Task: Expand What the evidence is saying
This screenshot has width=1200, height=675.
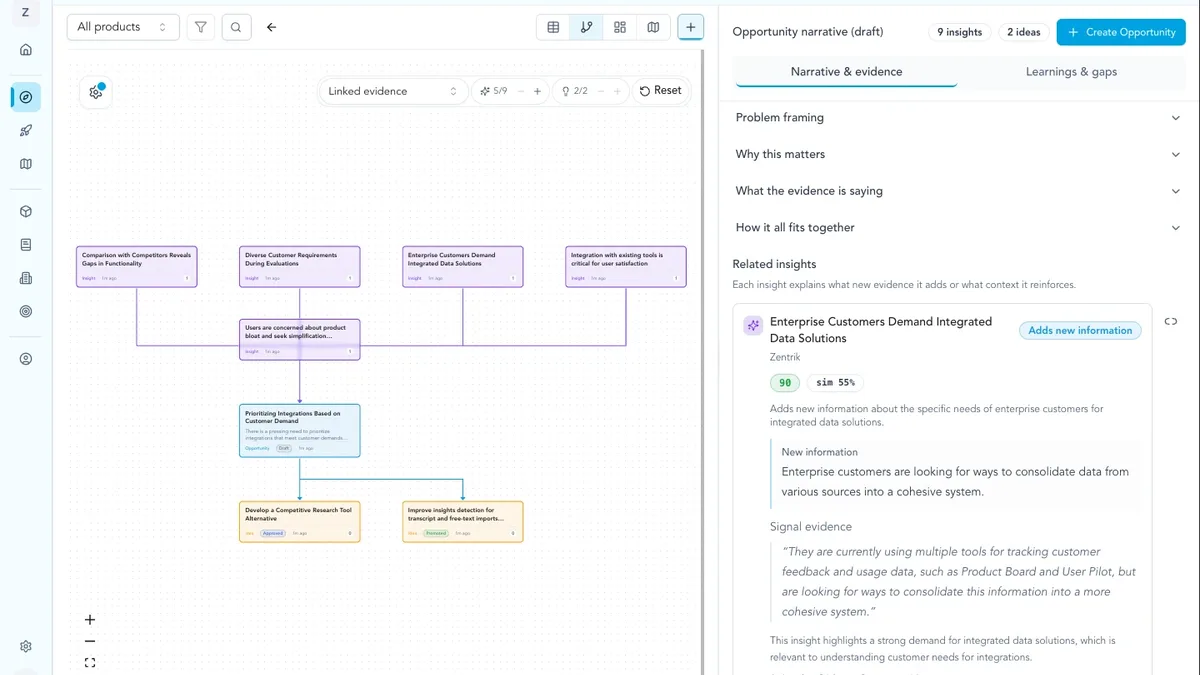Action: (958, 191)
